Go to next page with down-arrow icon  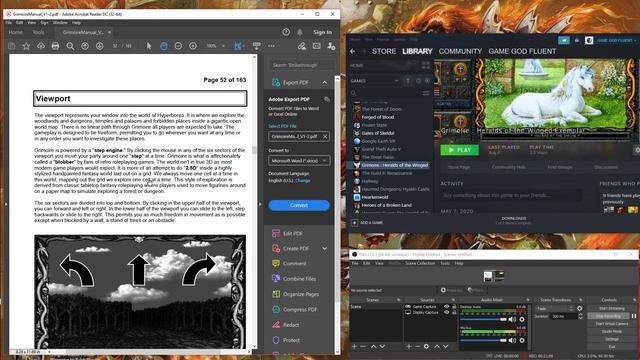[100, 46]
